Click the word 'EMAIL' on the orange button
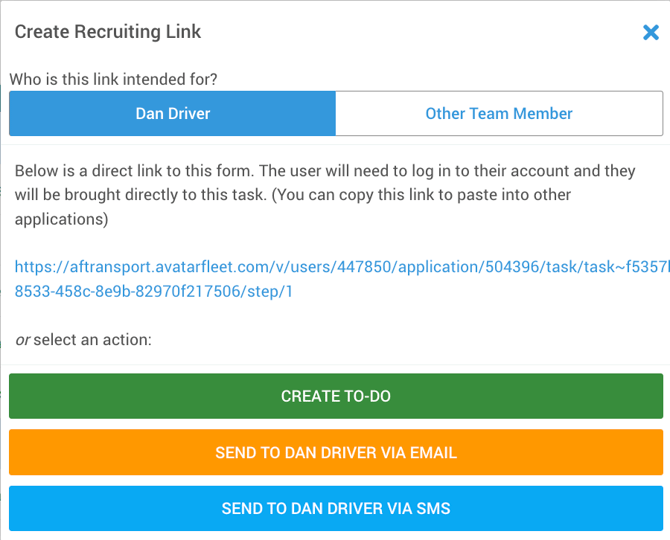This screenshot has width=670, height=540. [x=432, y=452]
